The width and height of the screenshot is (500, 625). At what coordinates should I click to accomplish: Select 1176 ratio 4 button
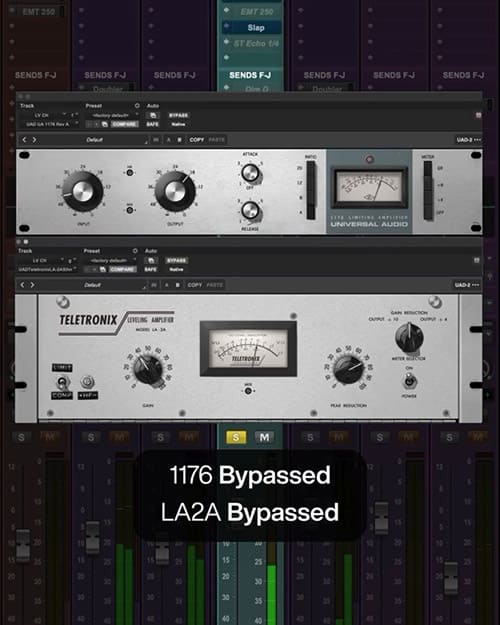[311, 212]
